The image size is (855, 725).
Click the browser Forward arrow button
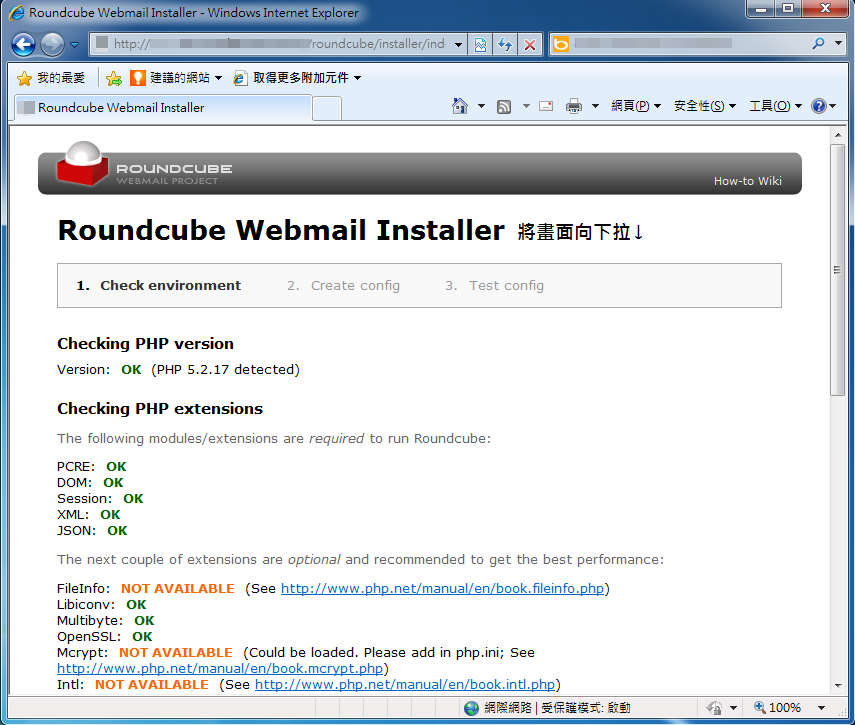point(52,45)
